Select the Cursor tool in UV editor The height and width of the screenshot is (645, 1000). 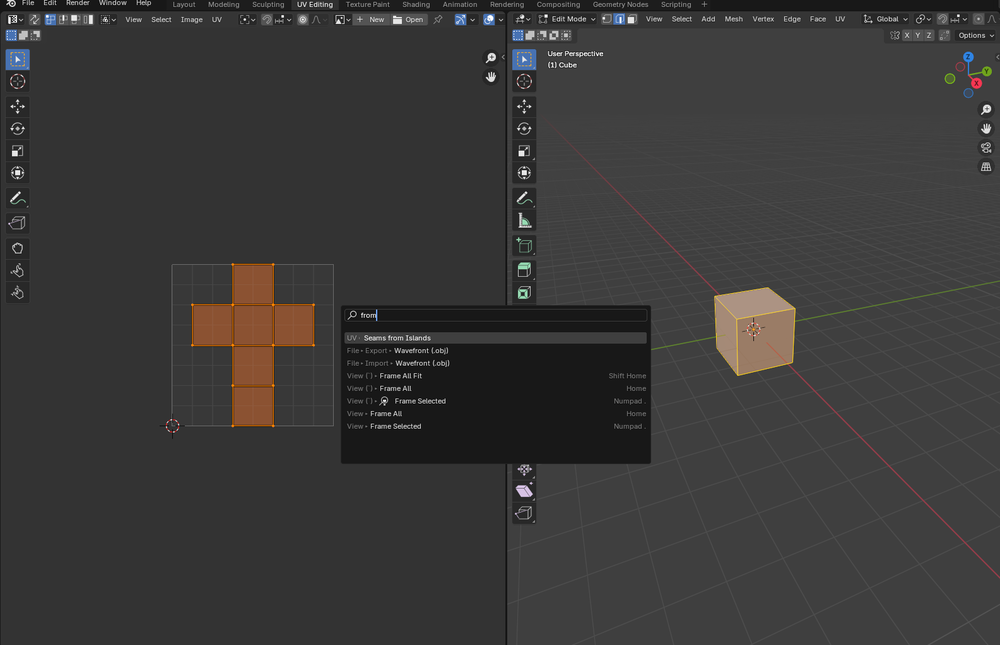point(17,82)
